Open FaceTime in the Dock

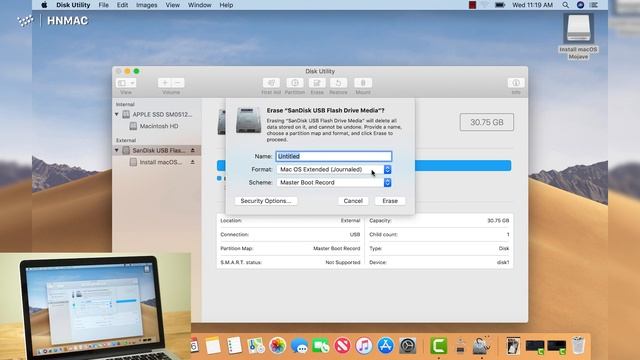pos(321,346)
